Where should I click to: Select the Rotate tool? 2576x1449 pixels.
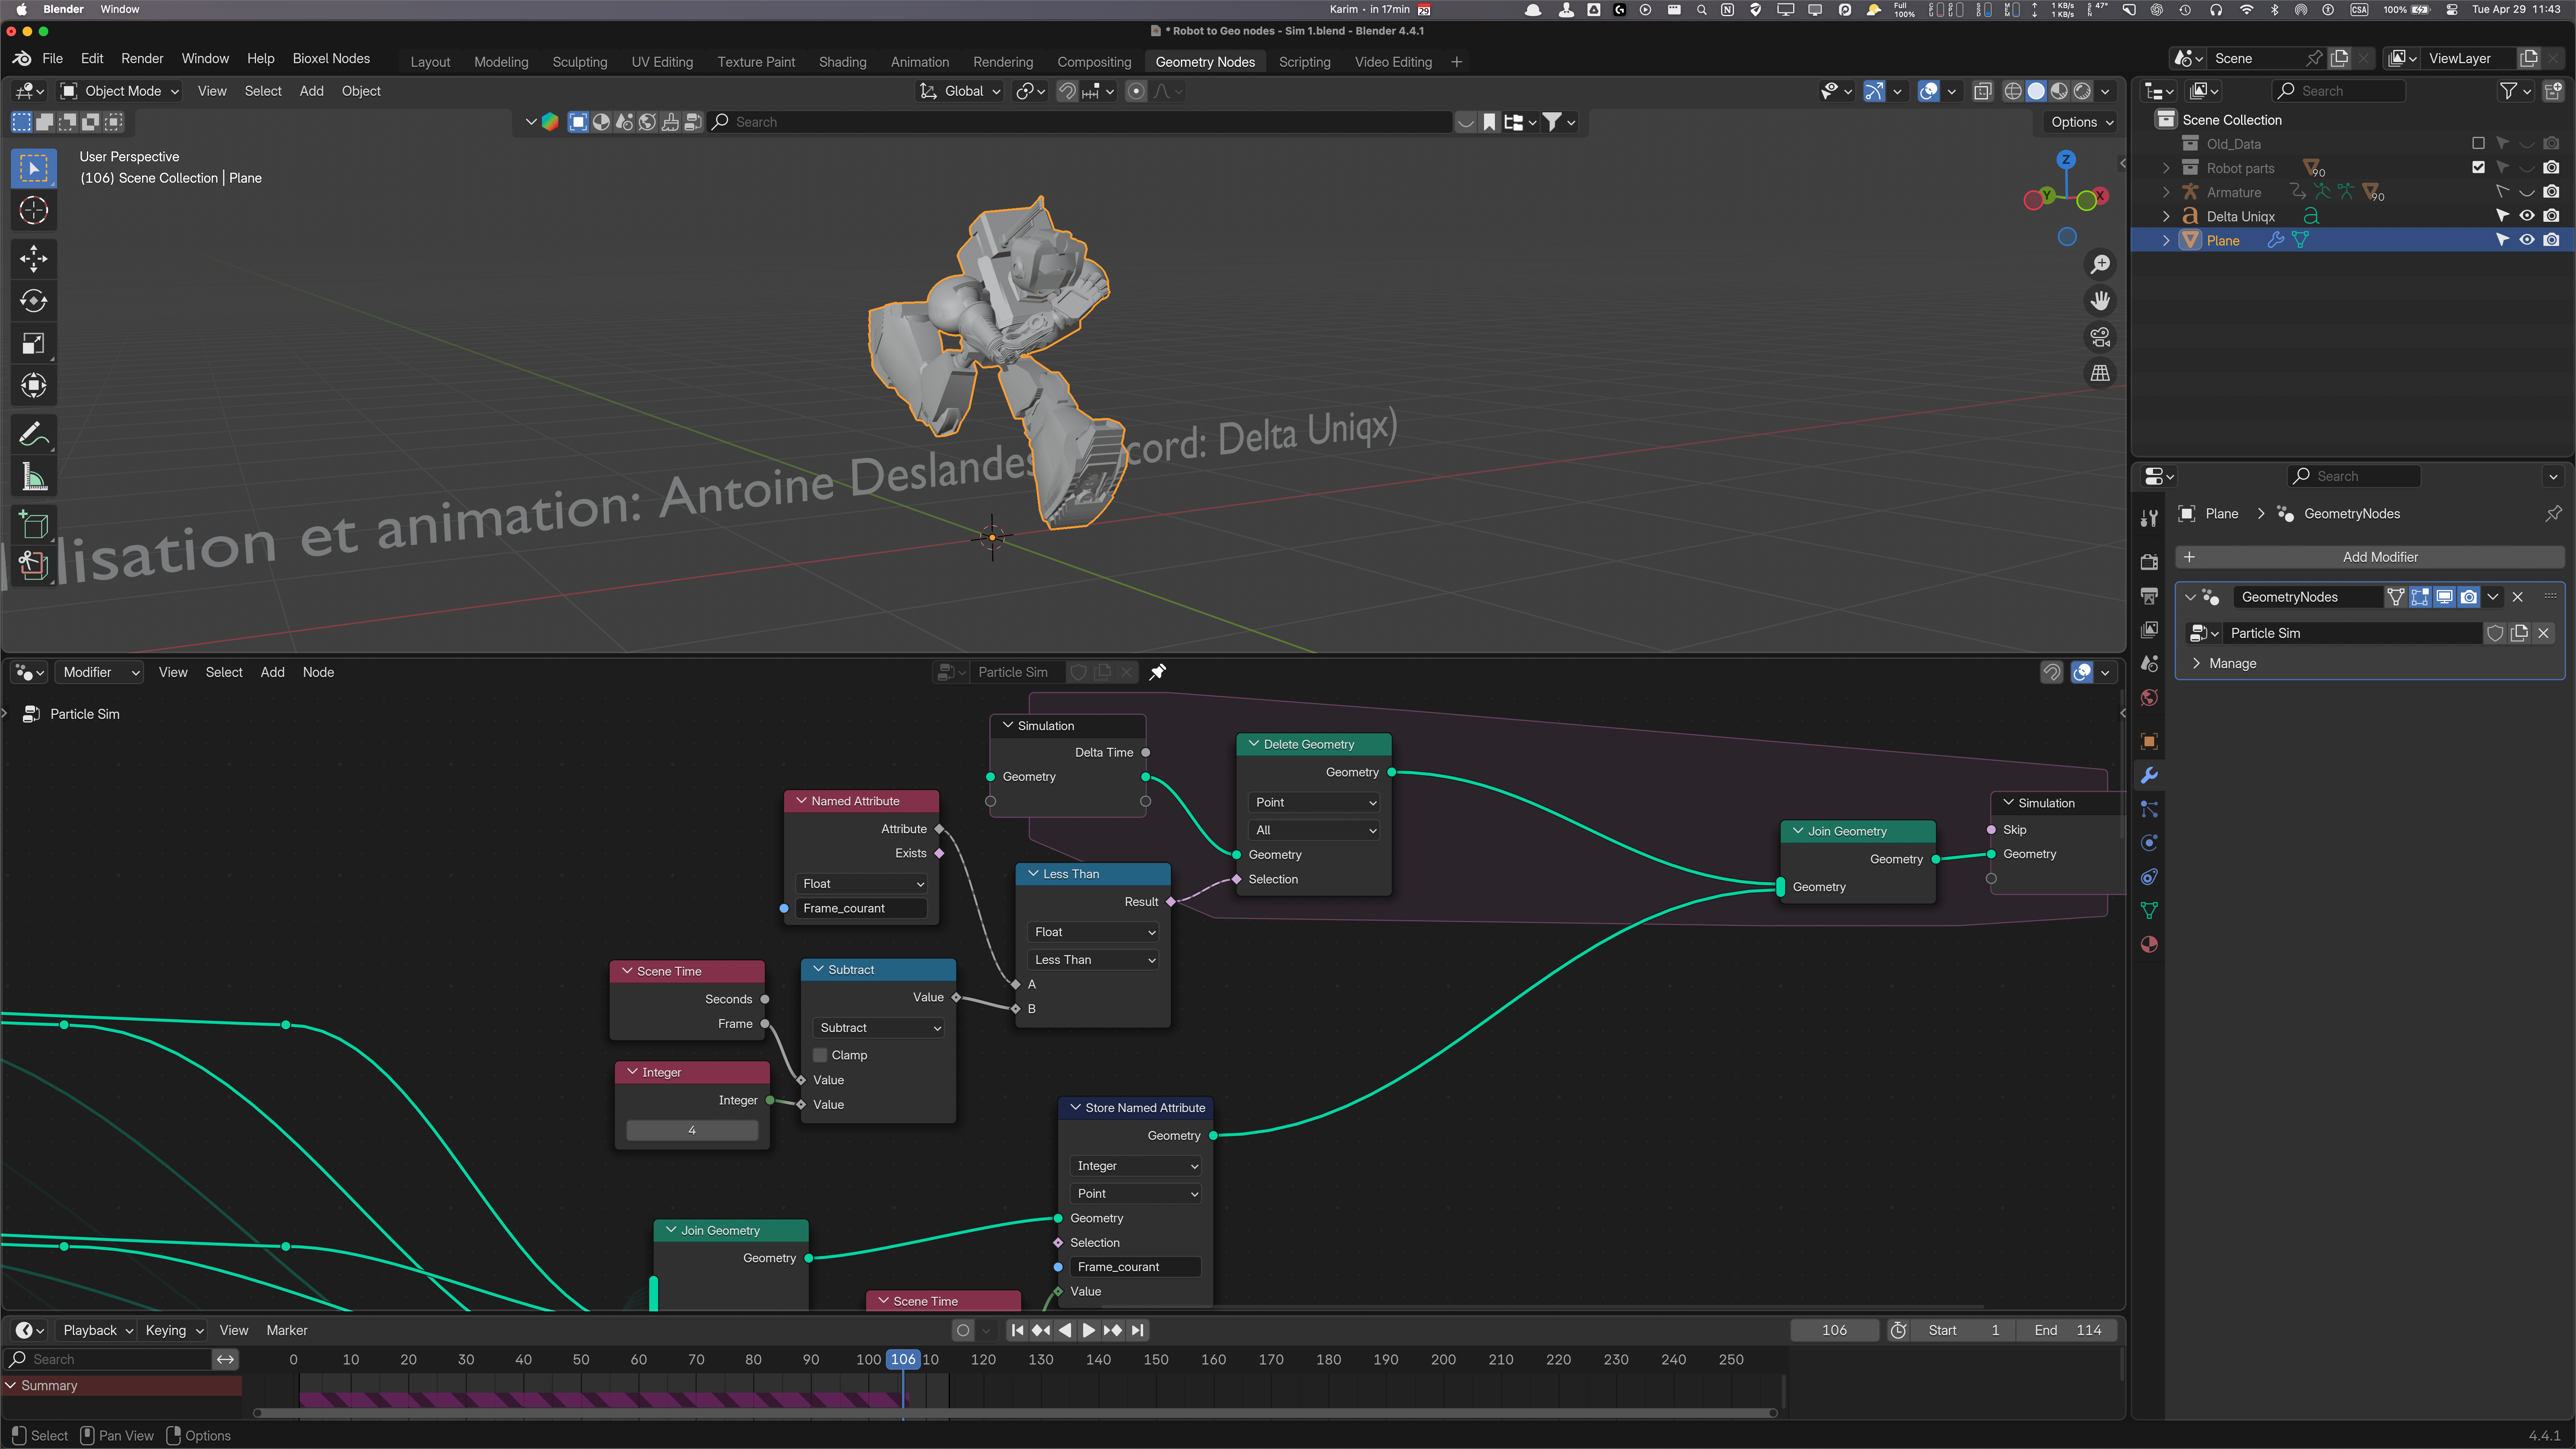pos(33,301)
